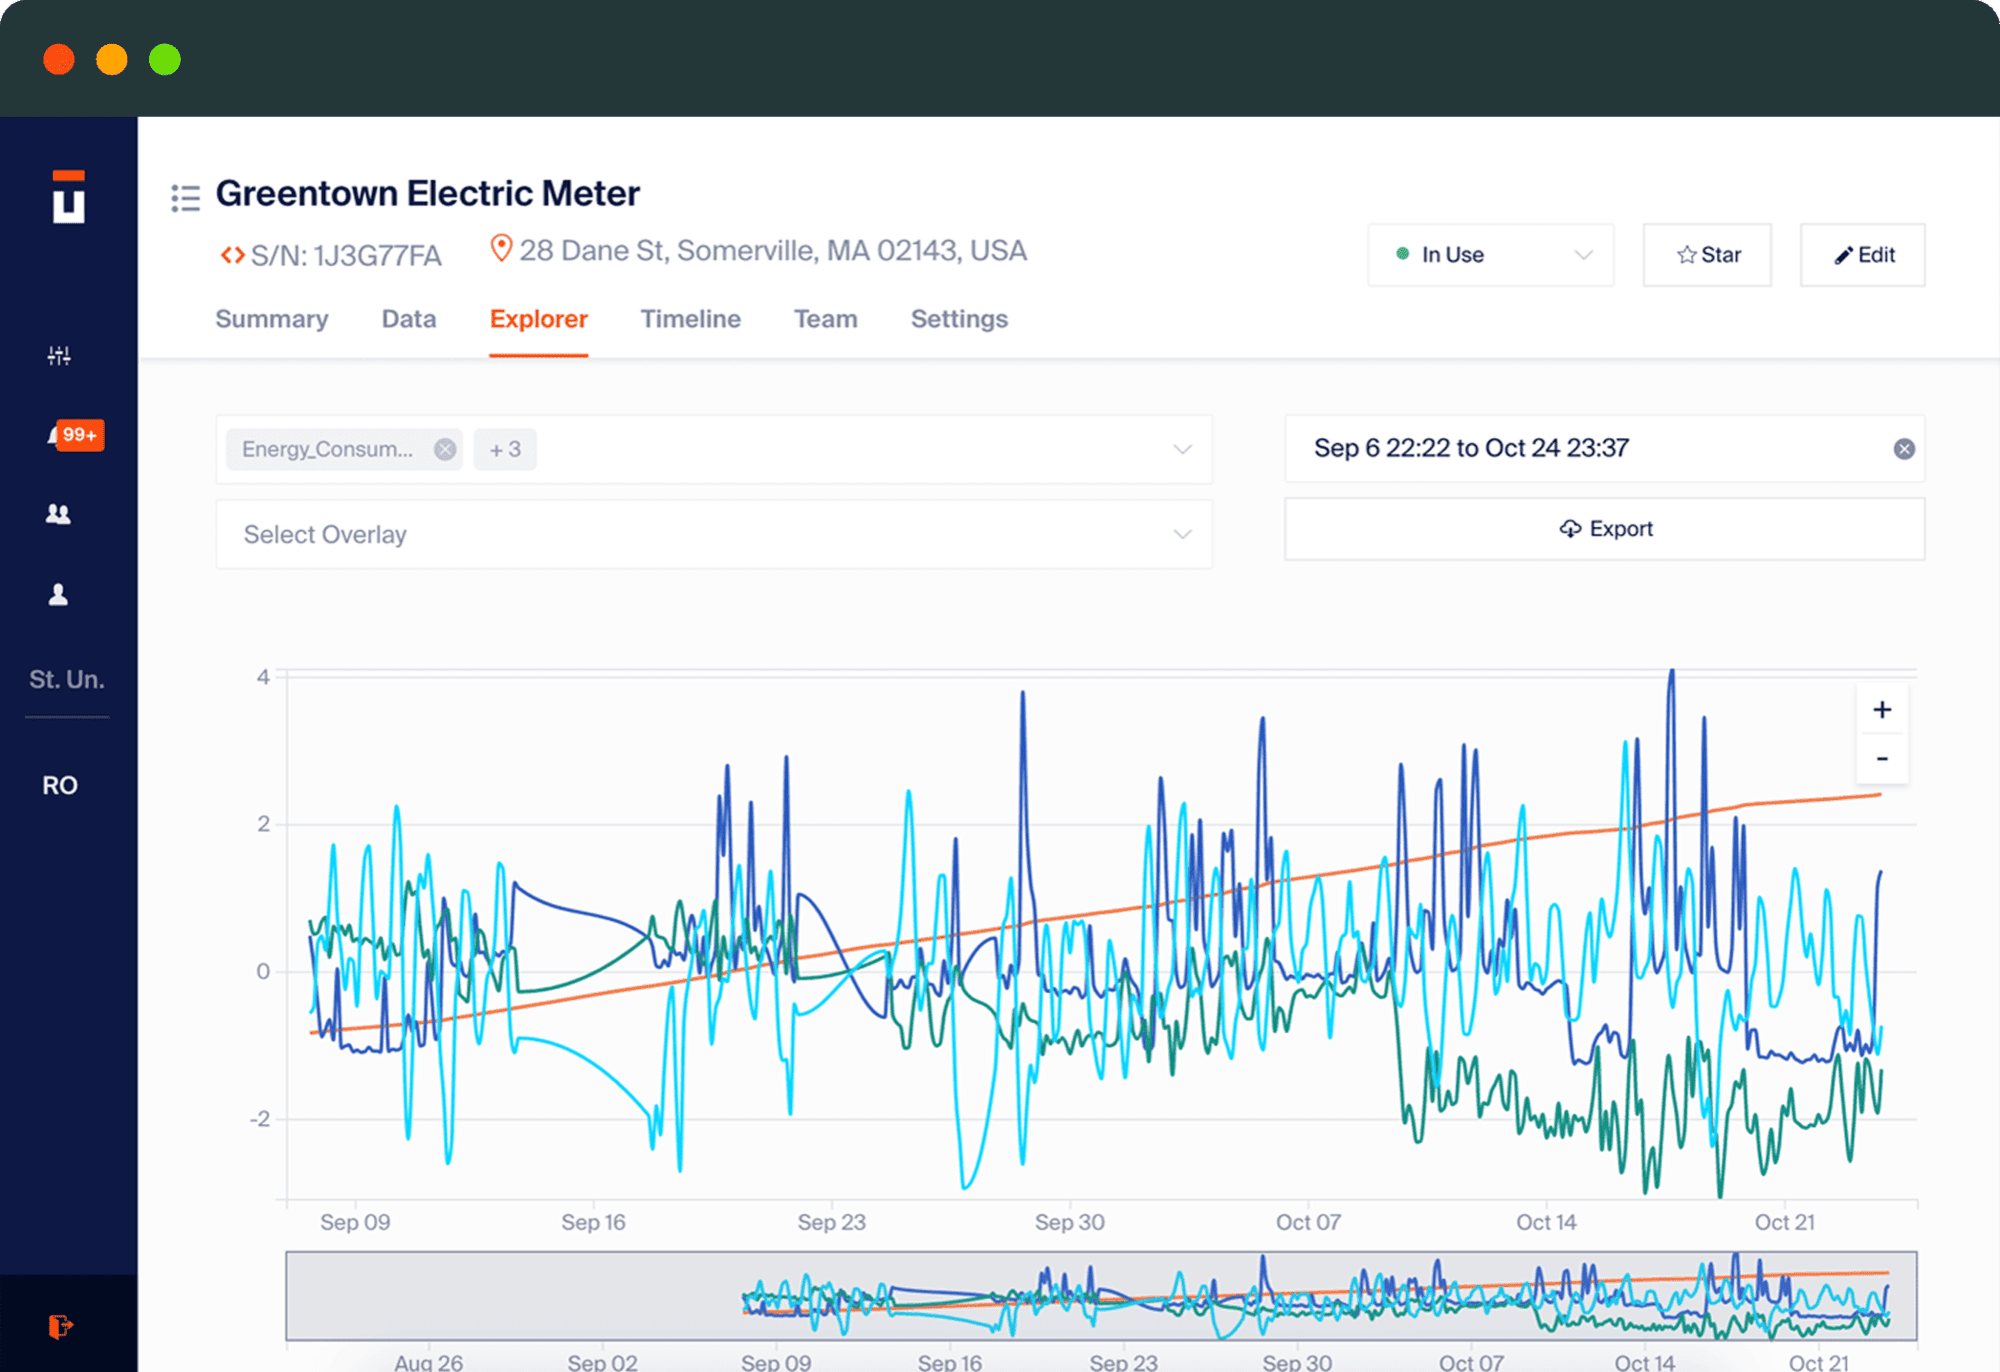Click the macOS green maximize button
The height and width of the screenshot is (1372, 2000).
[165, 60]
